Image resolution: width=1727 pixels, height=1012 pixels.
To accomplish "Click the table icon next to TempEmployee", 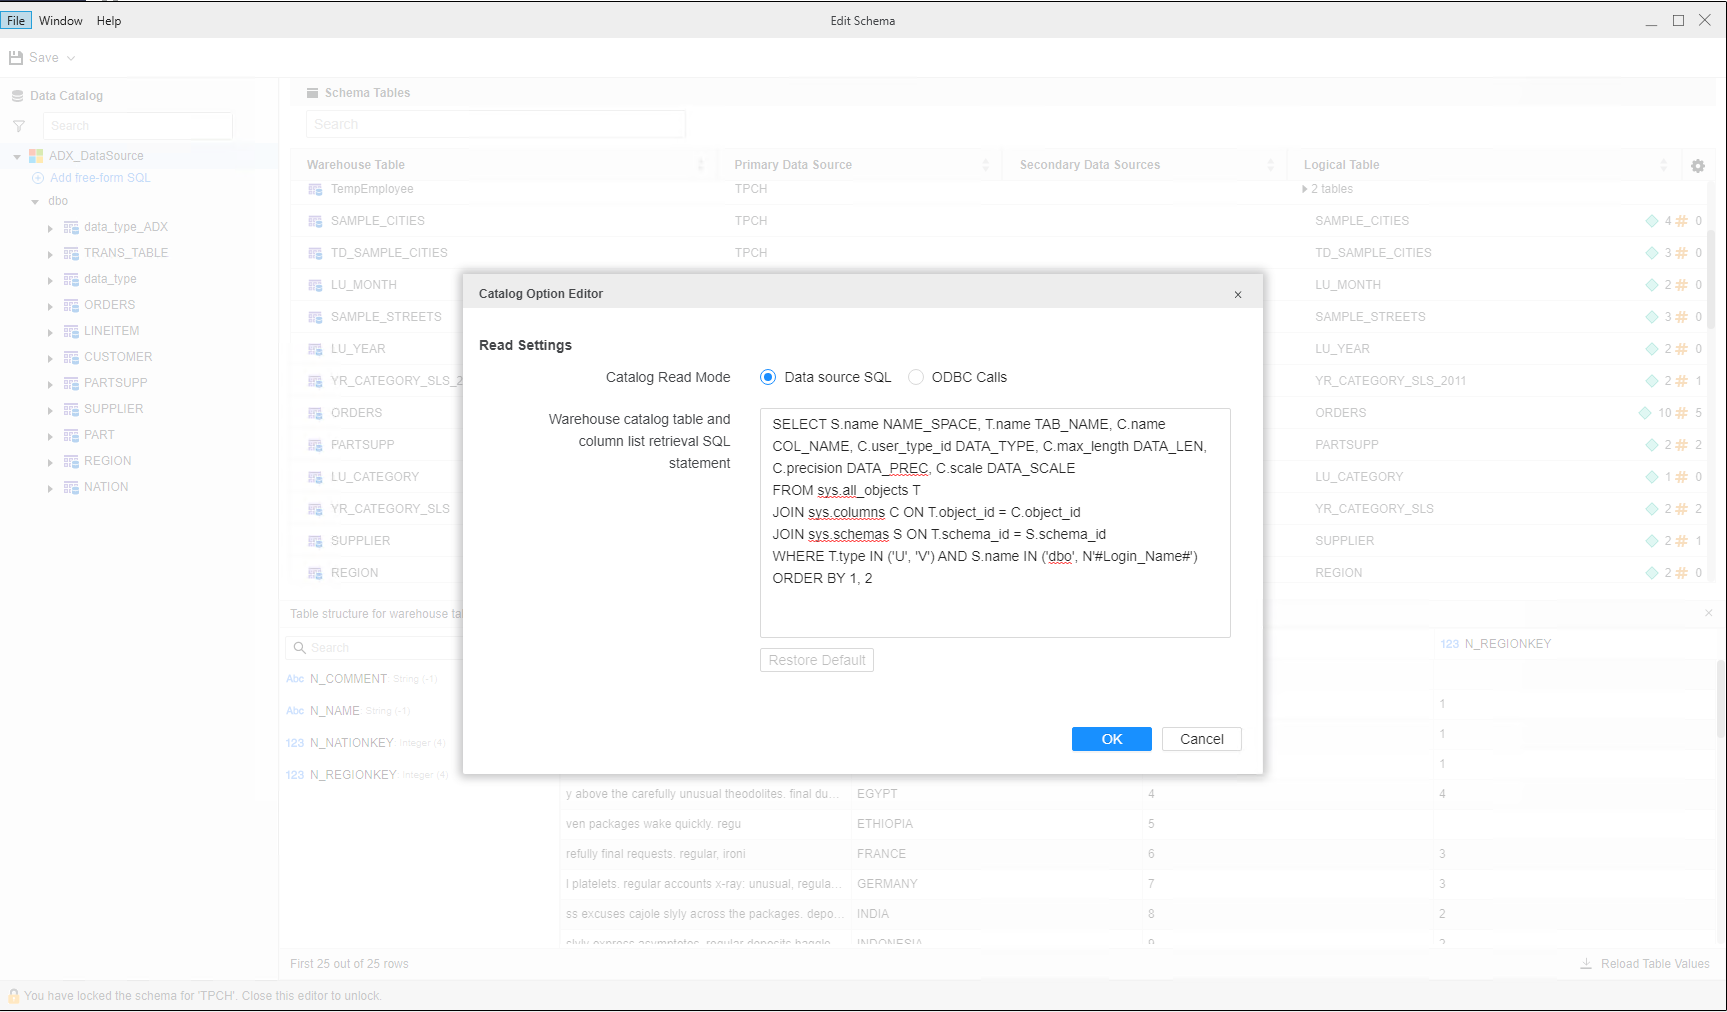I will pos(314,188).
